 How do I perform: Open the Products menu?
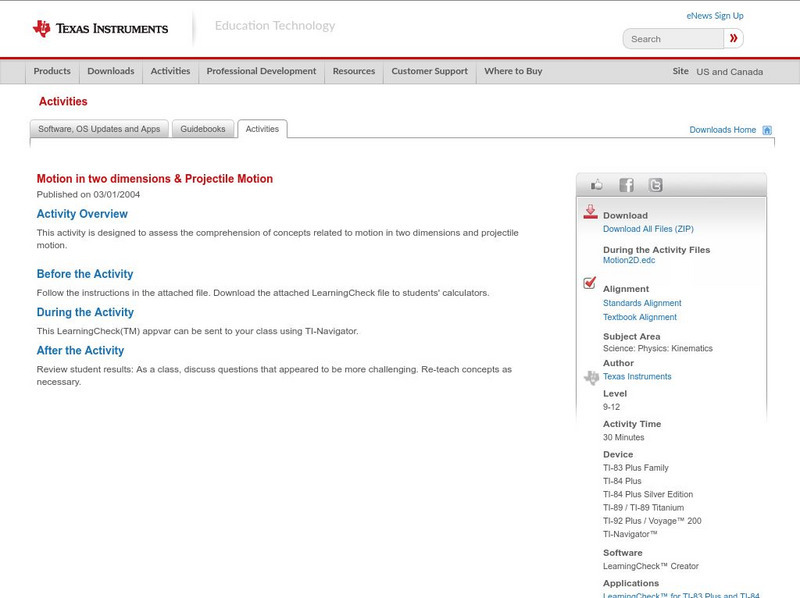pos(52,71)
